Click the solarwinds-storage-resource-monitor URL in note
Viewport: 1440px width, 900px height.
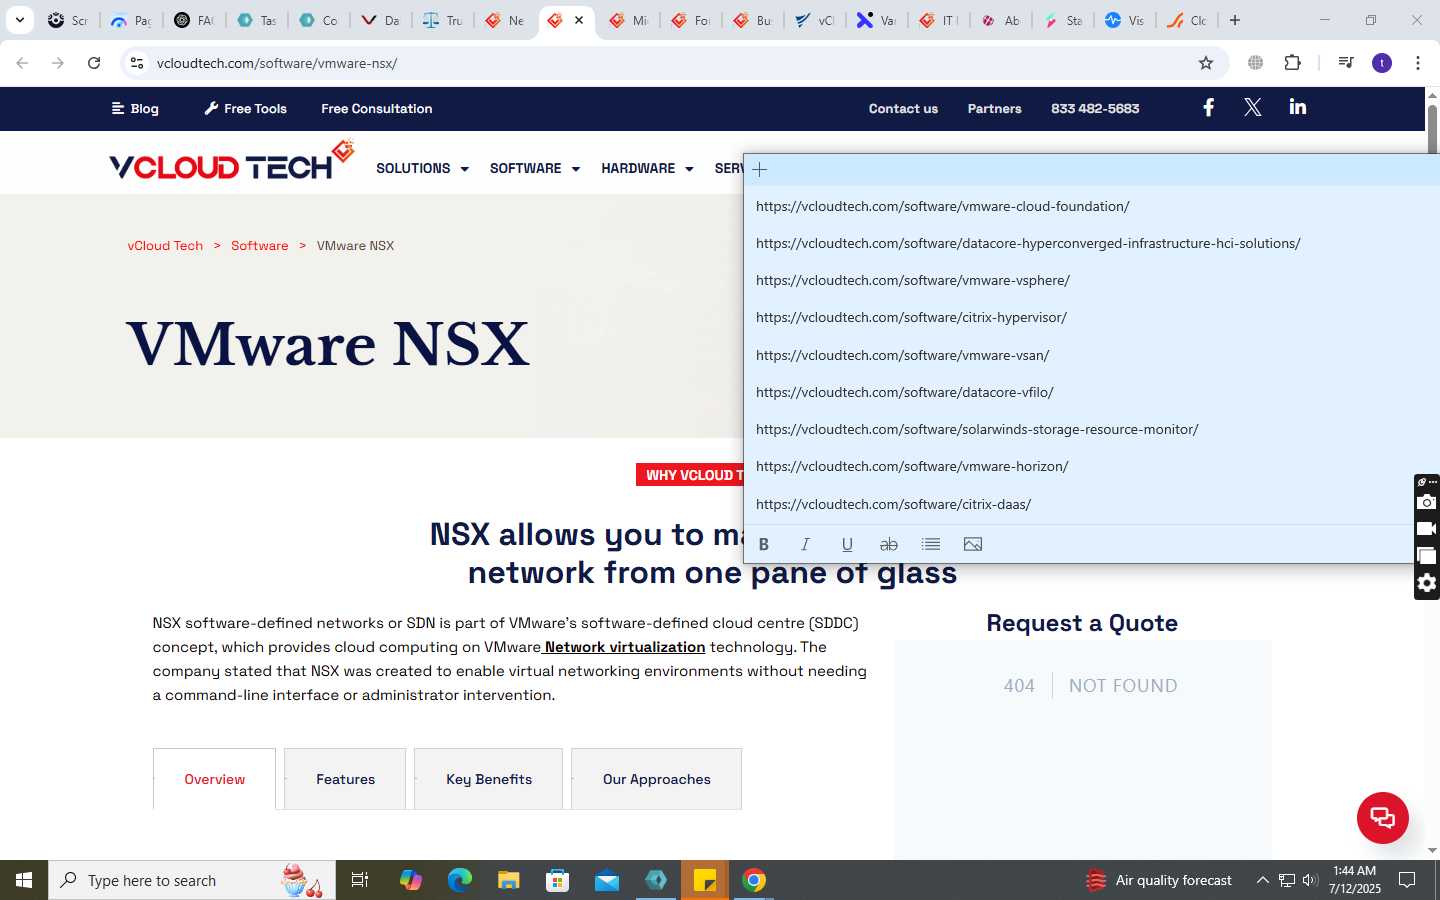coord(977,429)
